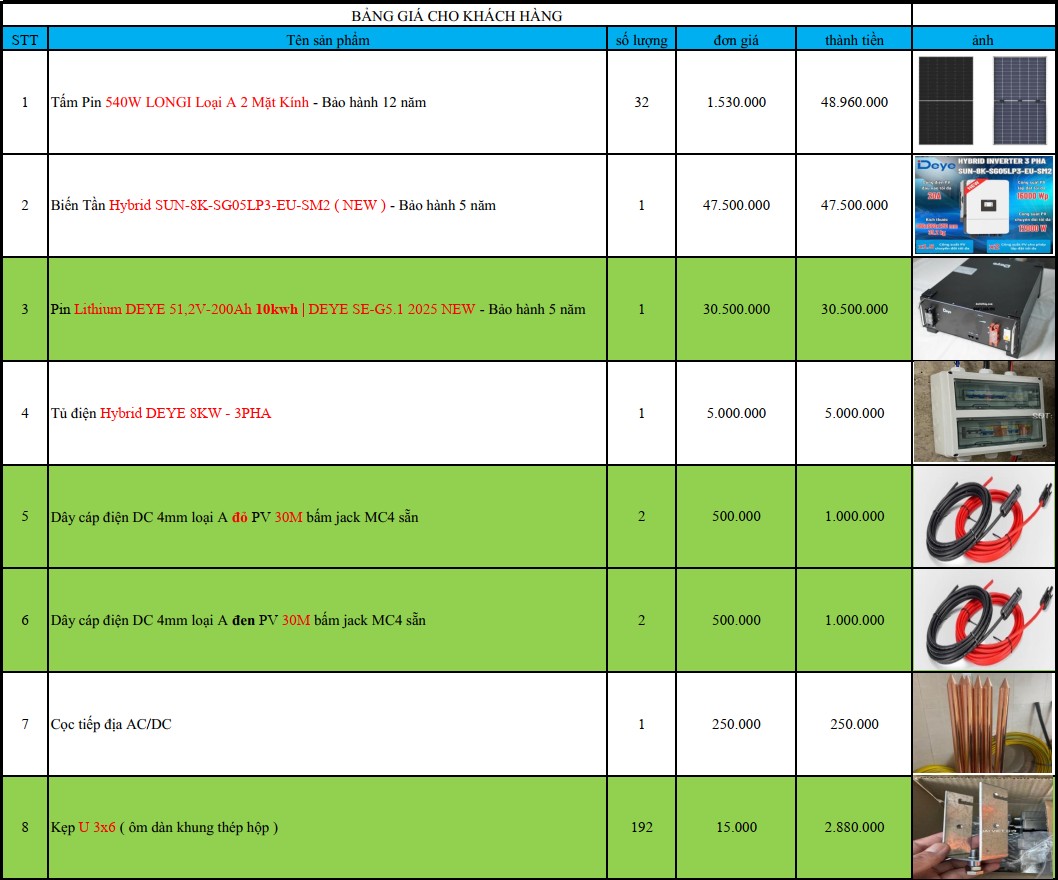The width and height of the screenshot is (1058, 880).
Task: Select the quantity cell with 192
Action: click(642, 827)
